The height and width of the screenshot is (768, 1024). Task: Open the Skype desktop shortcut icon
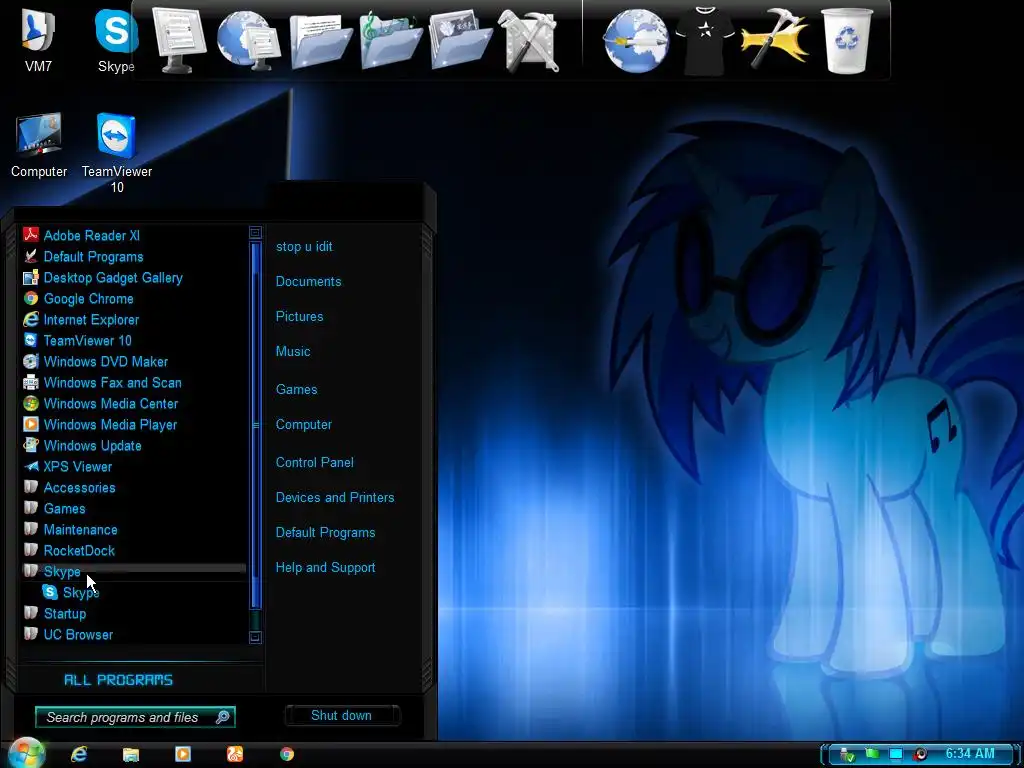(116, 40)
